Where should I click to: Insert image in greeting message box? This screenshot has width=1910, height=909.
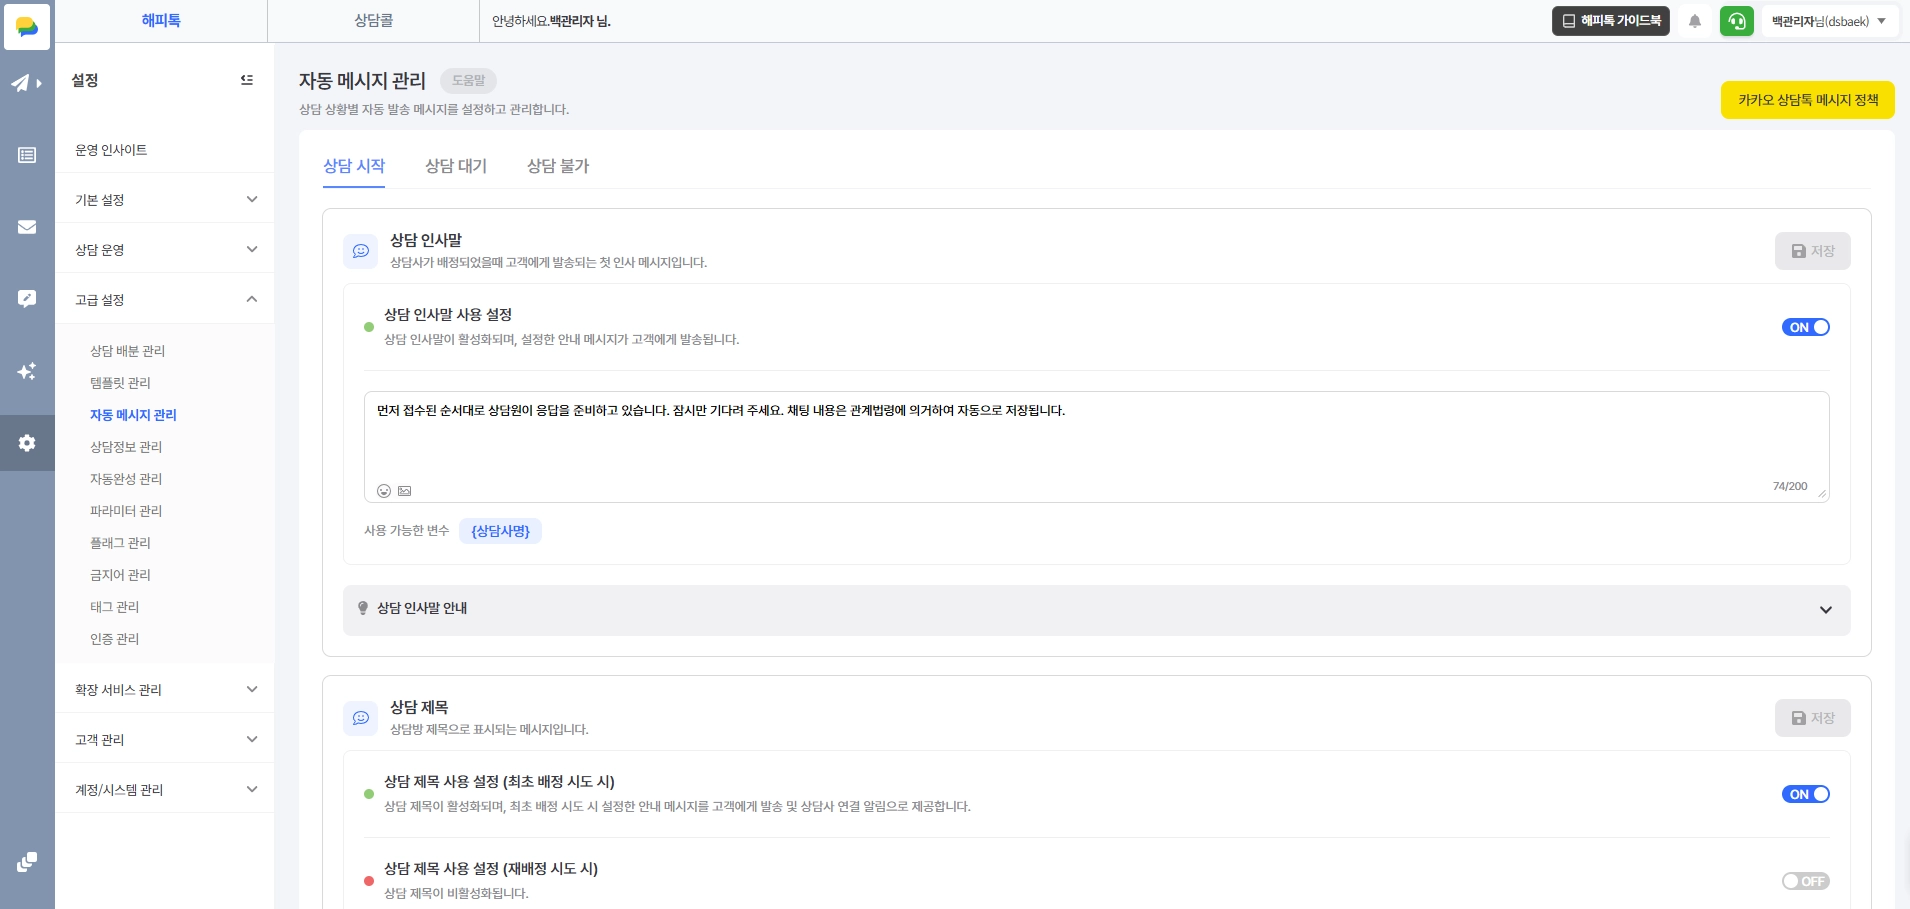405,491
